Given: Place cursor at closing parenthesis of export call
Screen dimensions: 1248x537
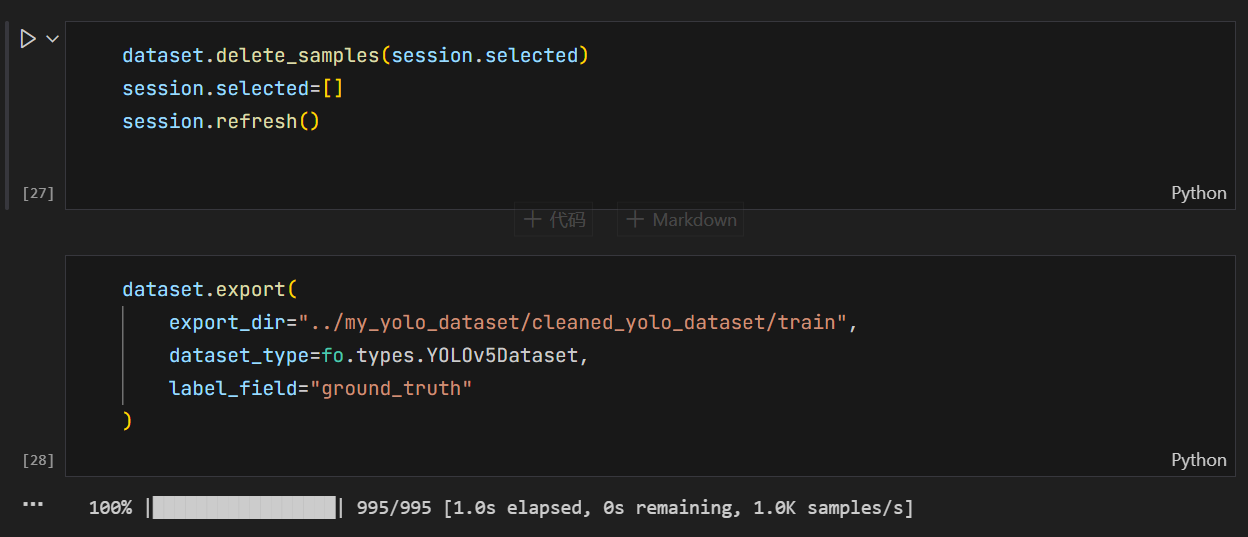Looking at the screenshot, I should coord(127,421).
